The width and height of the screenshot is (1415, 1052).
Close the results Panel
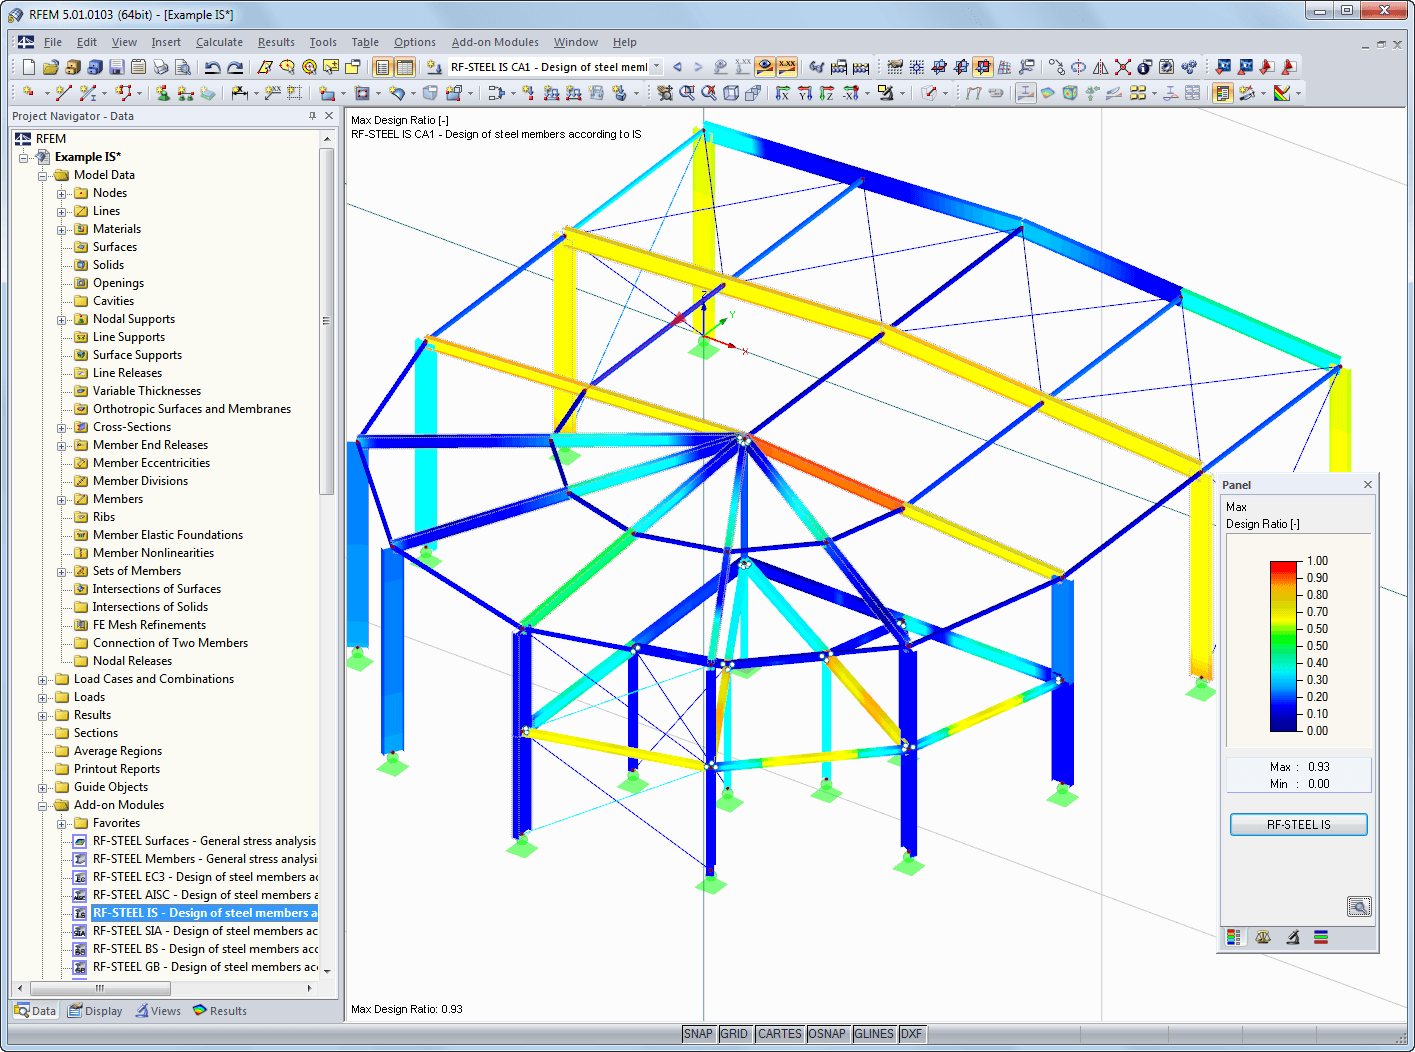tap(1367, 485)
